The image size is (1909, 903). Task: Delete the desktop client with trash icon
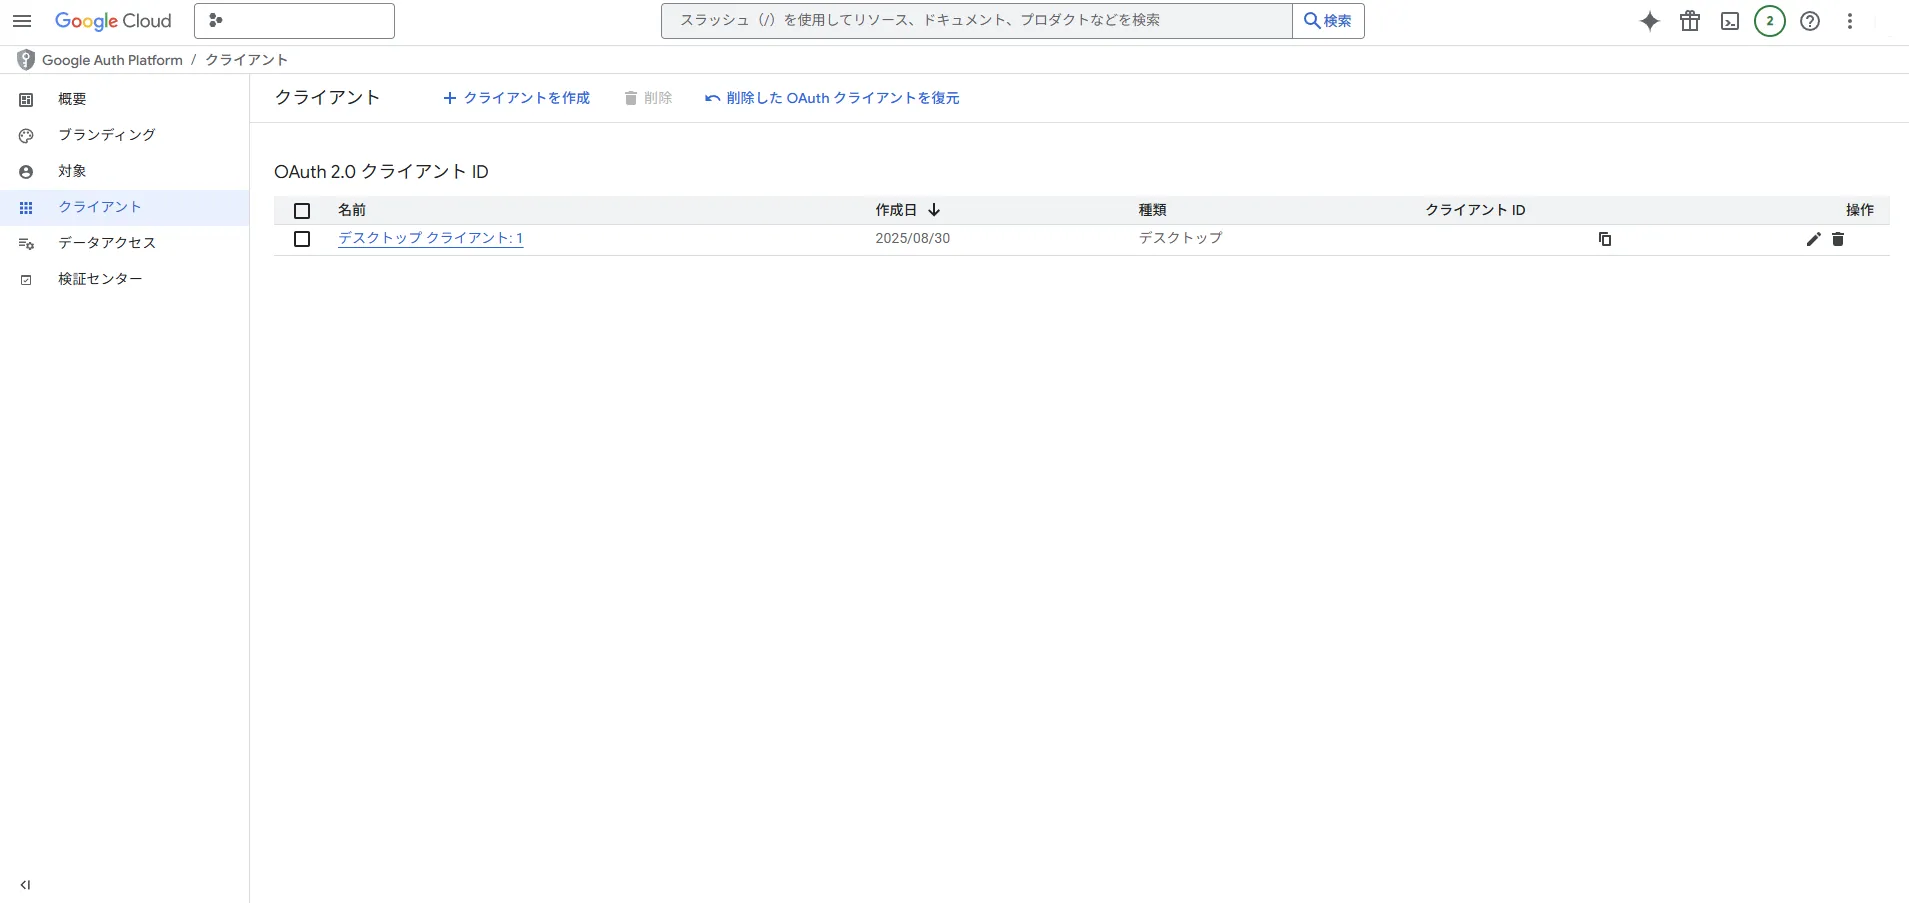tap(1838, 239)
